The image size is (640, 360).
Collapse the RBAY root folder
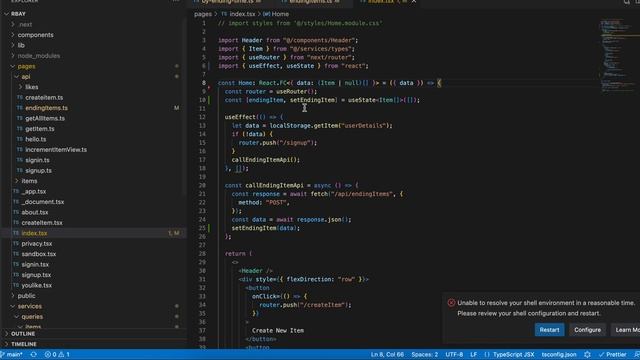18,14
